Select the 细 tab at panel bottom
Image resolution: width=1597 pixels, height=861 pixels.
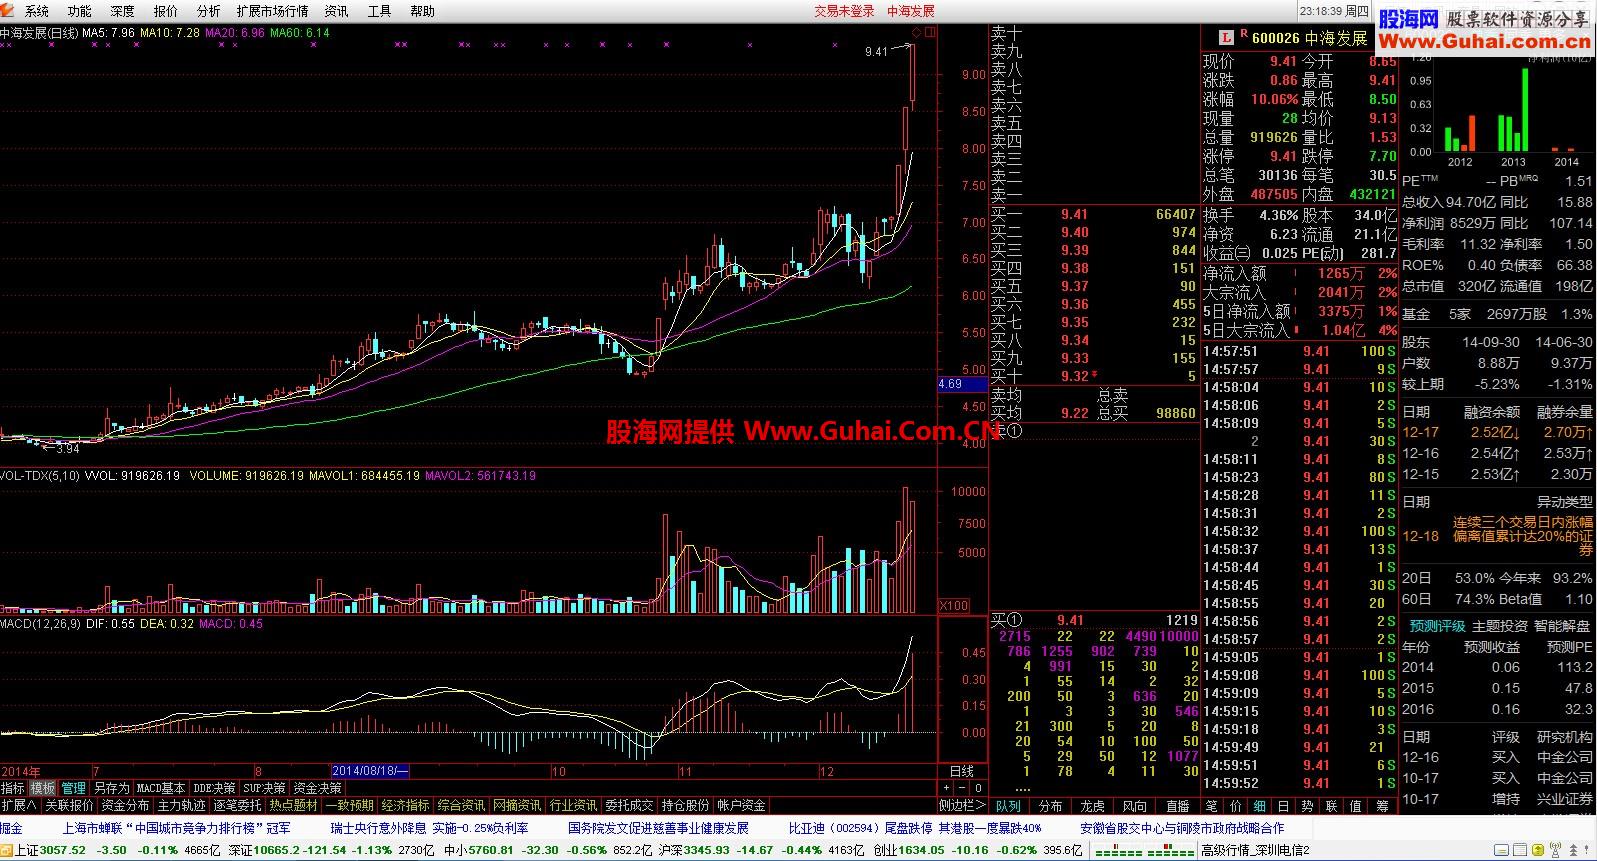tap(1259, 805)
